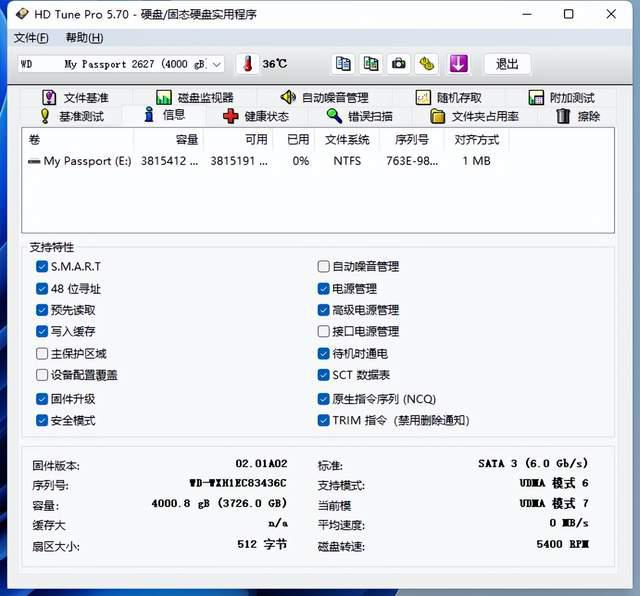
Task: Click the red thermometer temperature icon
Action: (247, 64)
